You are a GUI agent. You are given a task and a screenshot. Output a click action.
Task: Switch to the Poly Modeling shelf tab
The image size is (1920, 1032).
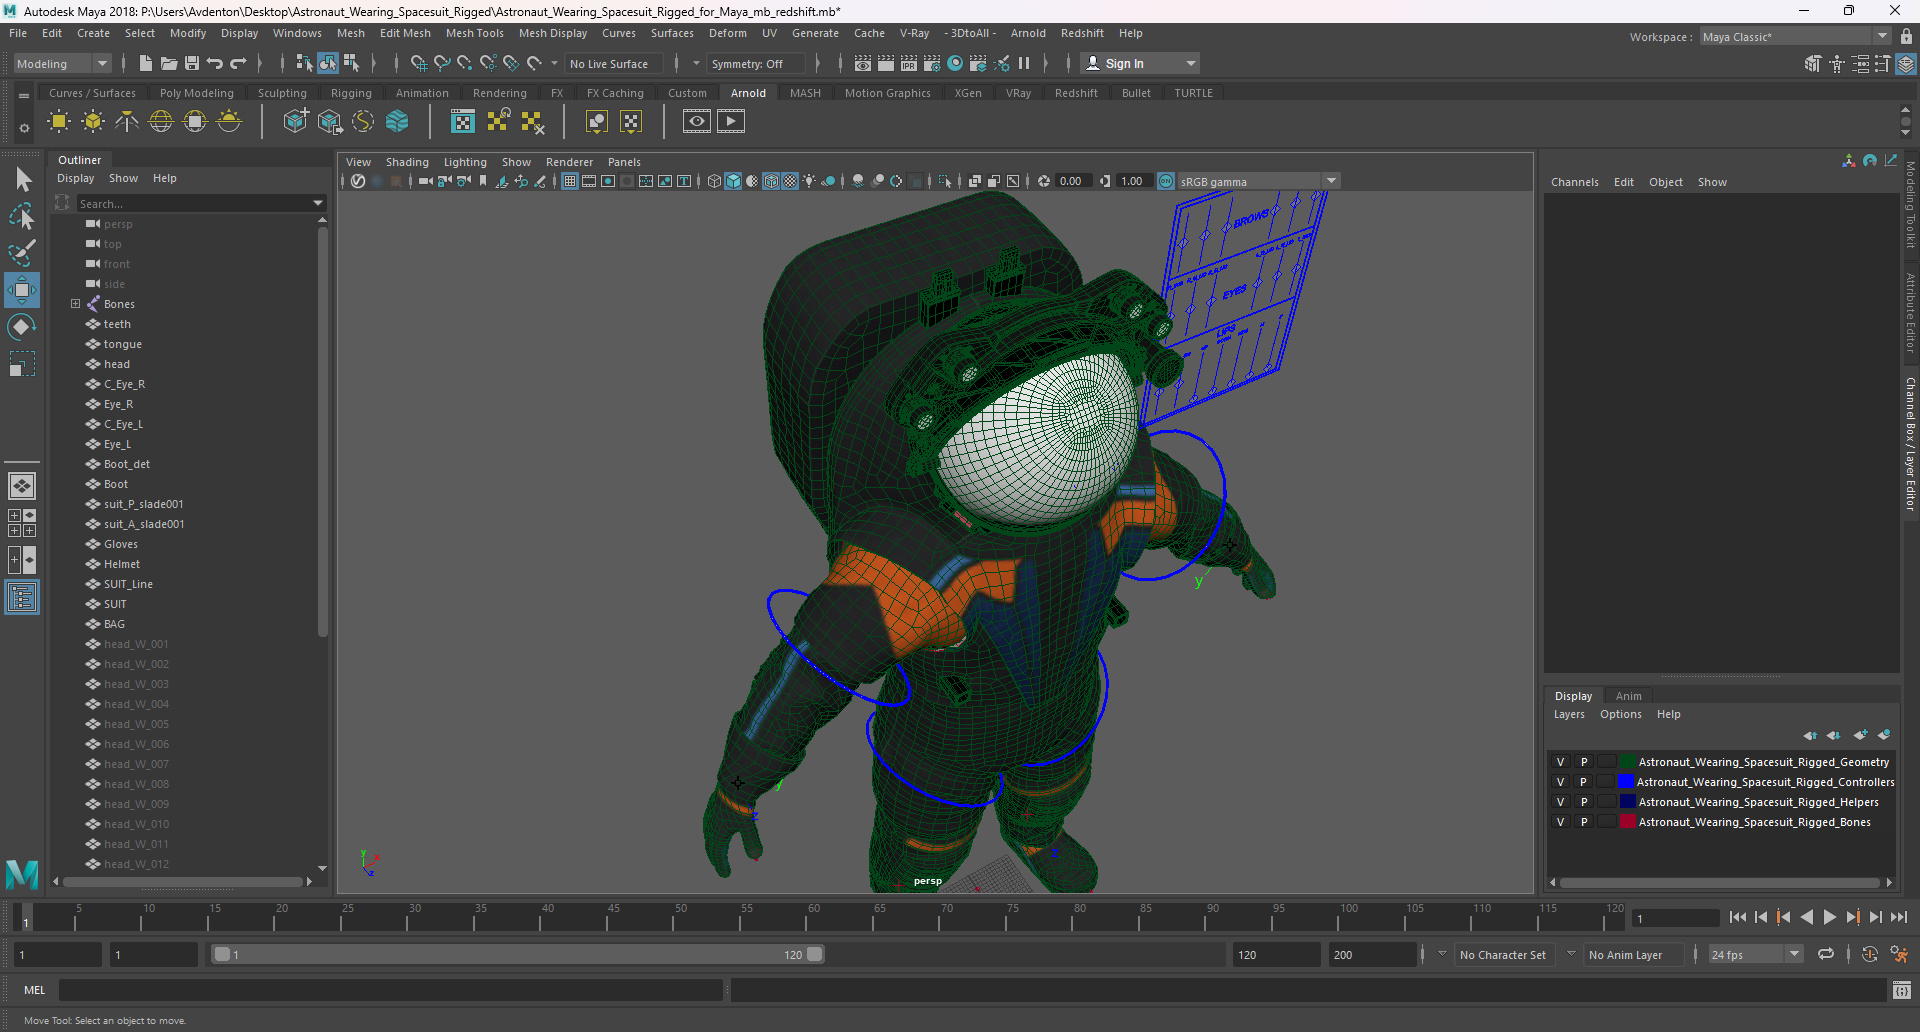pyautogui.click(x=196, y=93)
